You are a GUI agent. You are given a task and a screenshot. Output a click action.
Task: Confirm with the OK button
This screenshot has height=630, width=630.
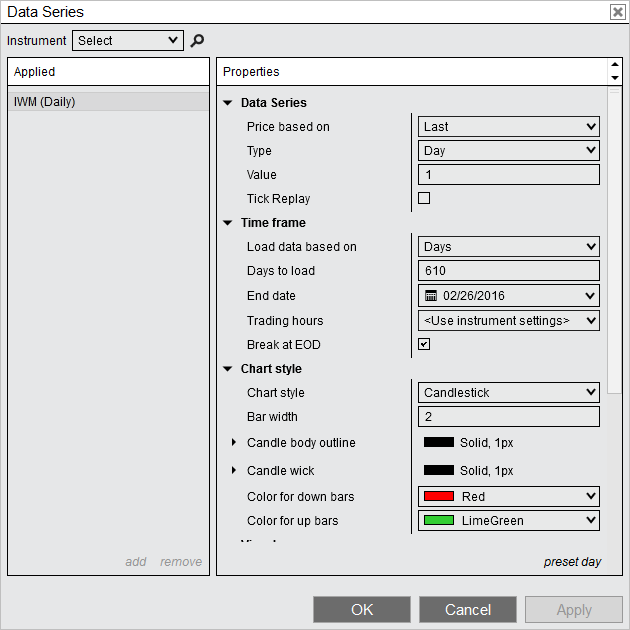(x=362, y=610)
